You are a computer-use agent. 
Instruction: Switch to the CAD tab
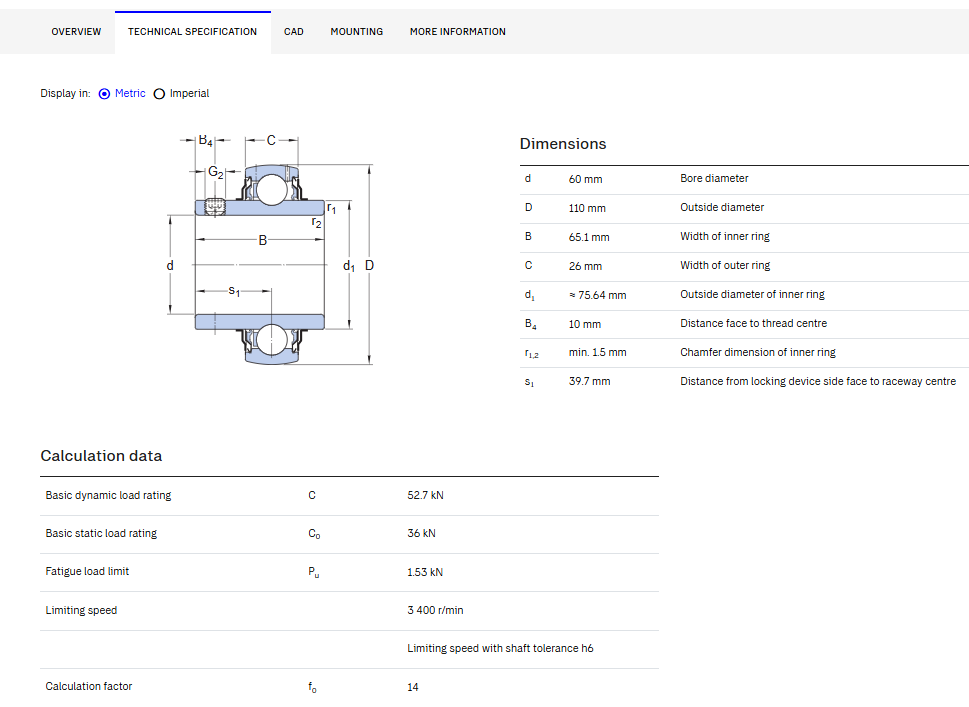point(294,32)
